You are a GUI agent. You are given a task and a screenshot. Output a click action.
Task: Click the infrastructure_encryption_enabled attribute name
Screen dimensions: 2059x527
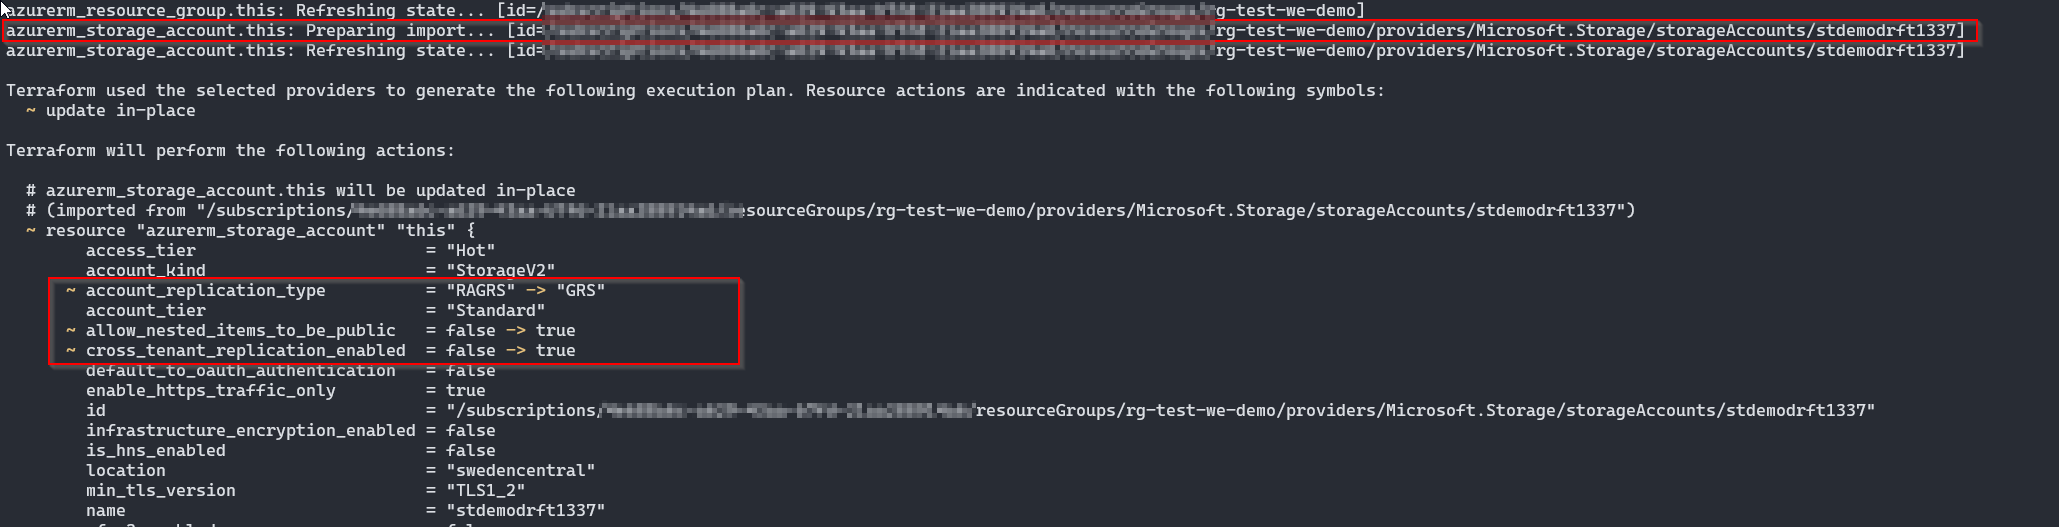[251, 431]
